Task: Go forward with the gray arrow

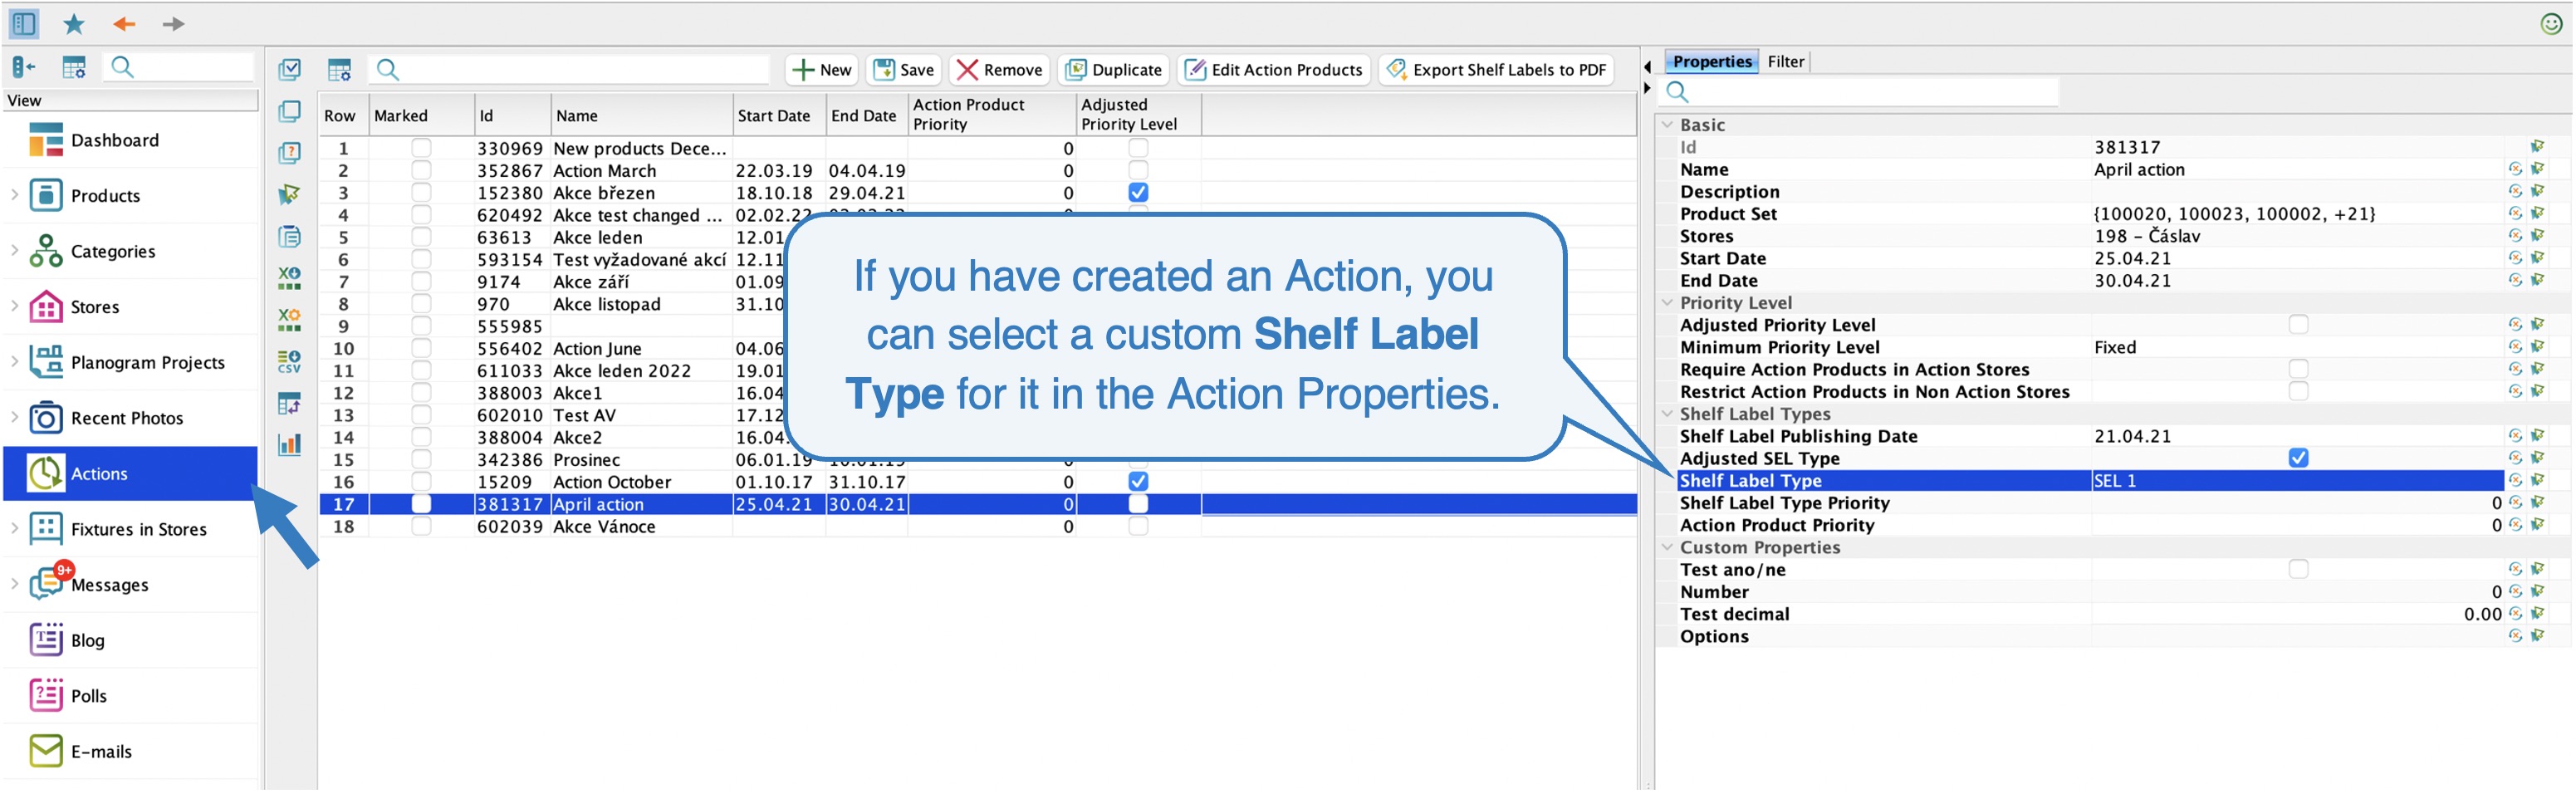Action: click(x=173, y=23)
